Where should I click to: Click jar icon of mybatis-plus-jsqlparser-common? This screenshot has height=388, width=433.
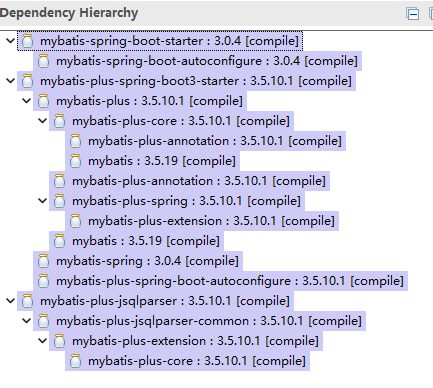(43, 321)
